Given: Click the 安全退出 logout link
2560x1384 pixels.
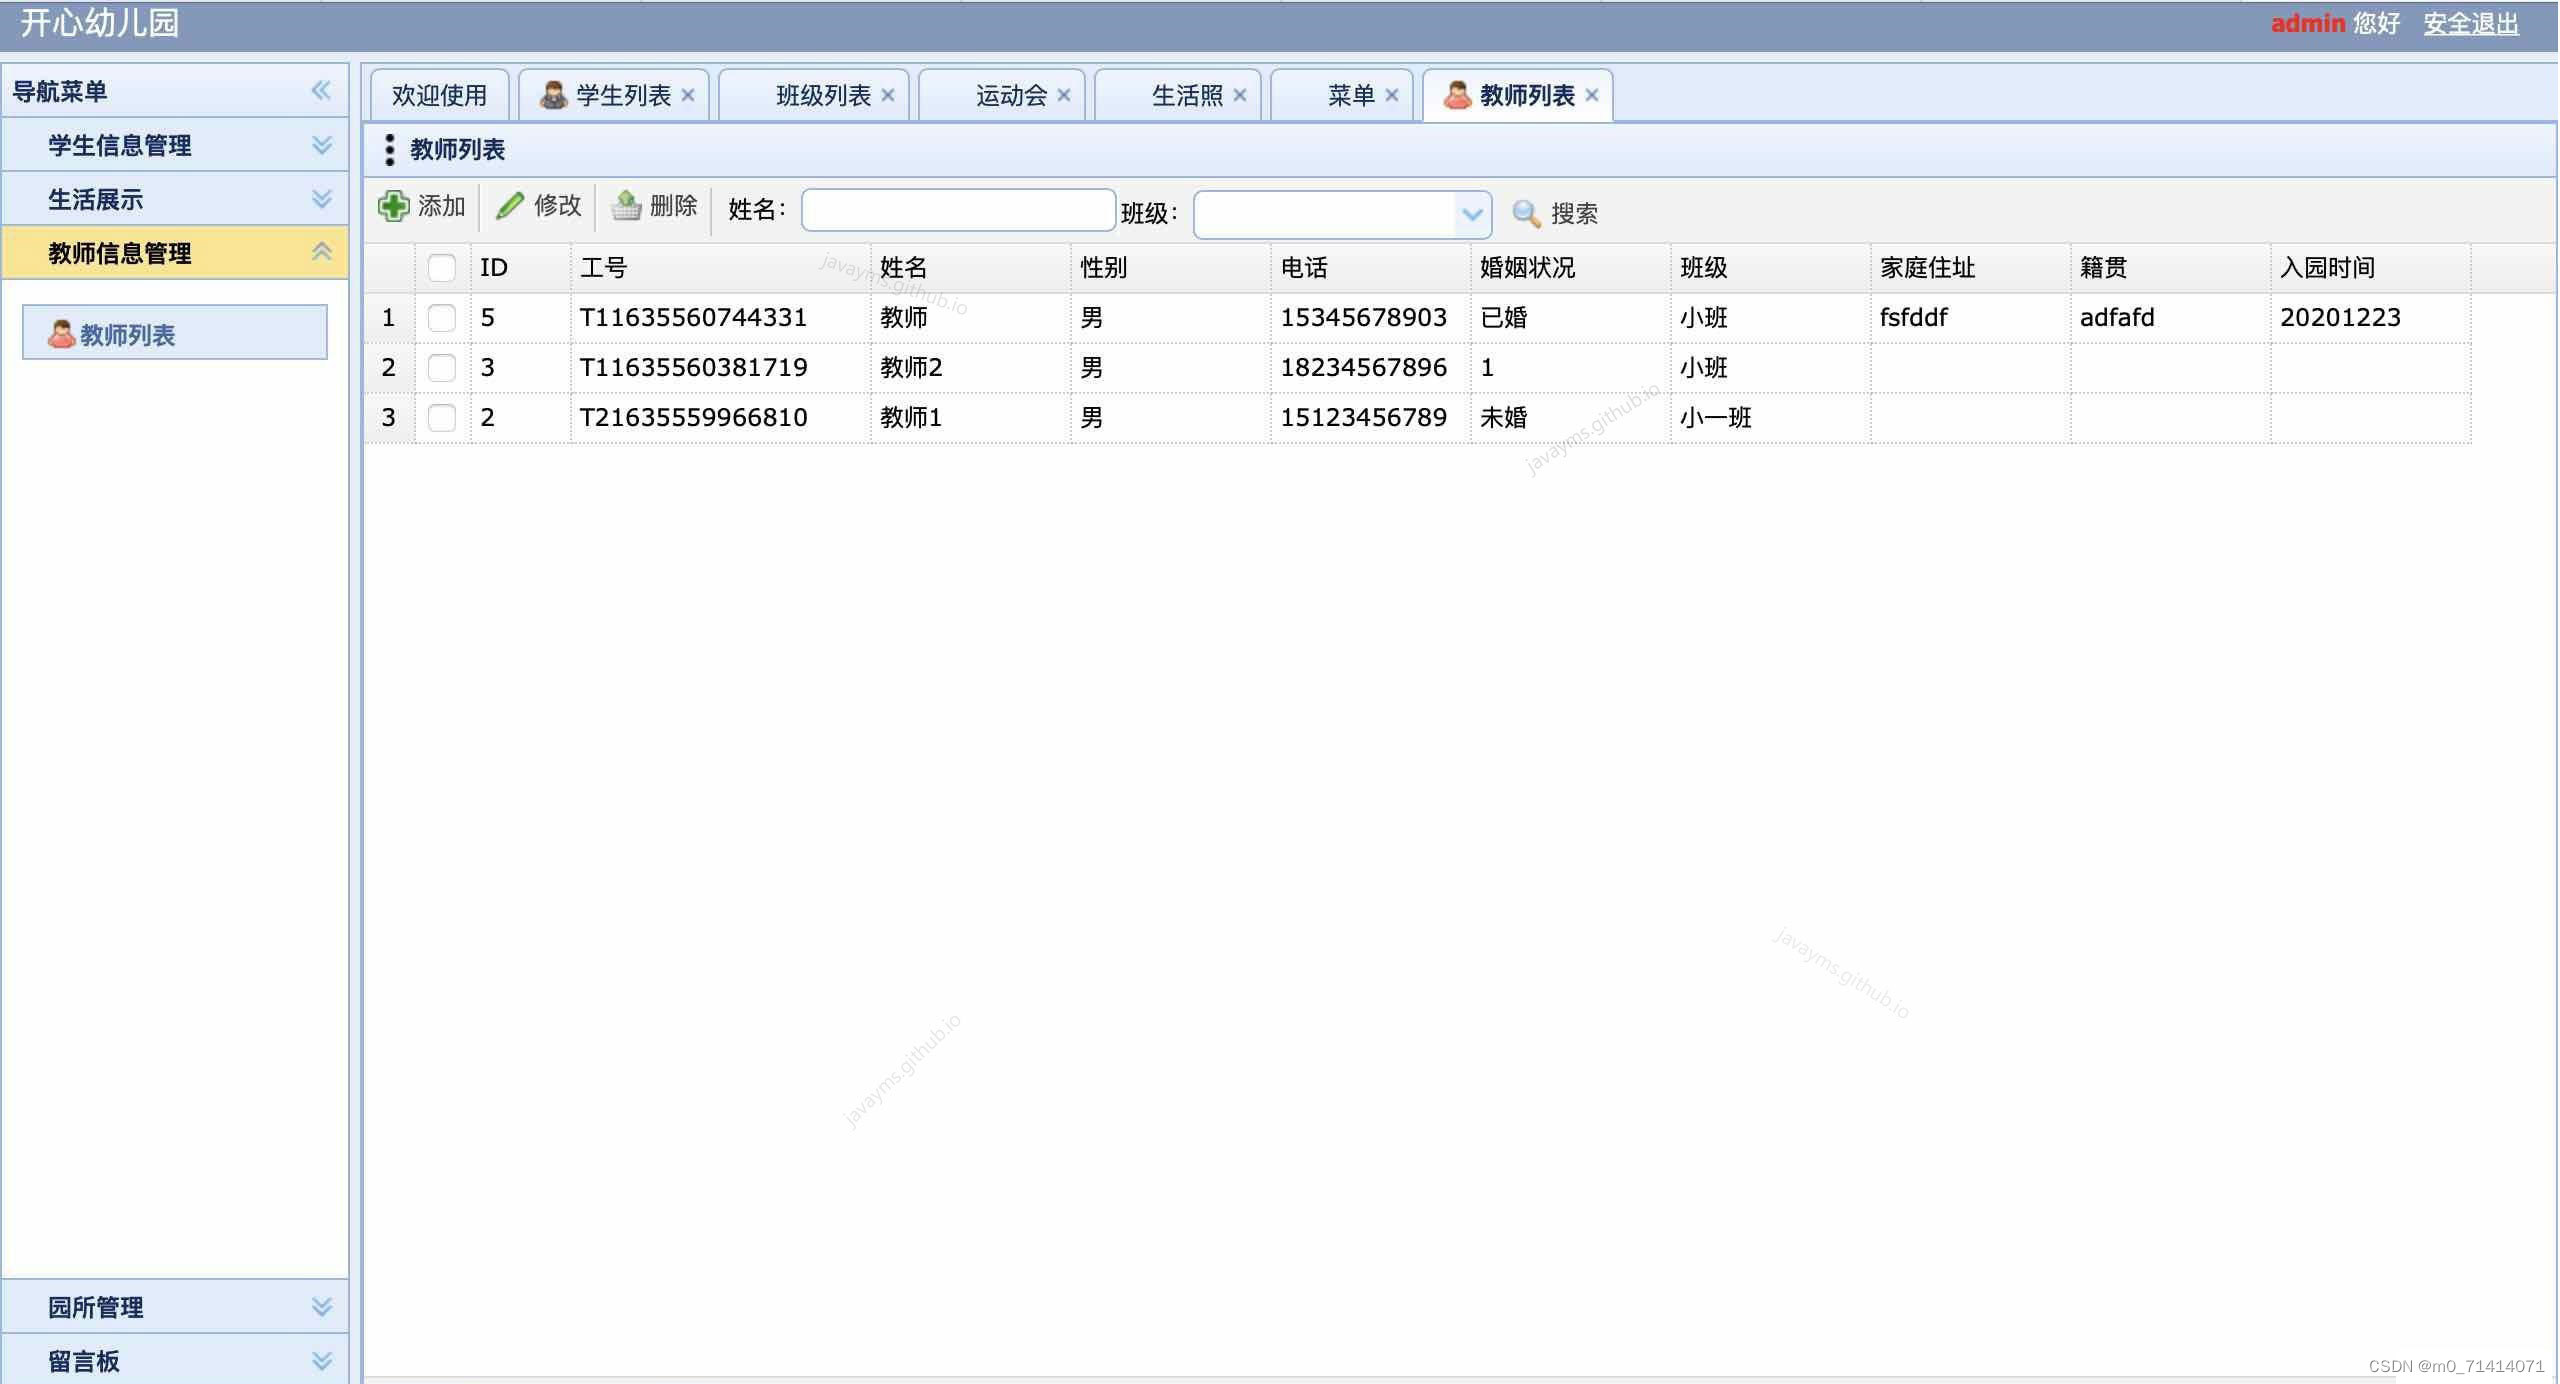Looking at the screenshot, I should 2470,23.
